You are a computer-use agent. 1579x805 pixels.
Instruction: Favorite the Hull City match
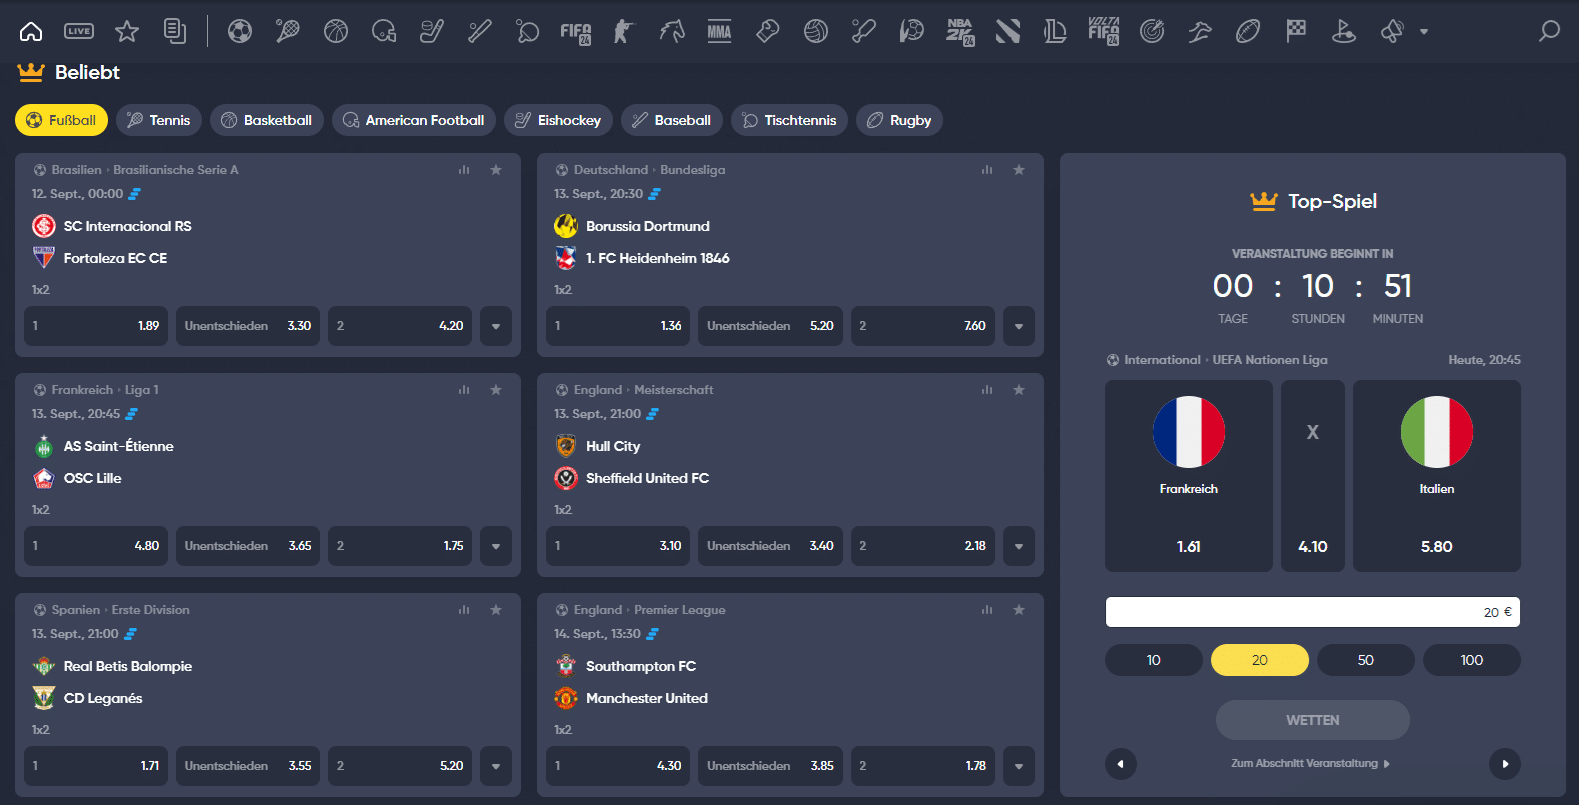click(1019, 390)
